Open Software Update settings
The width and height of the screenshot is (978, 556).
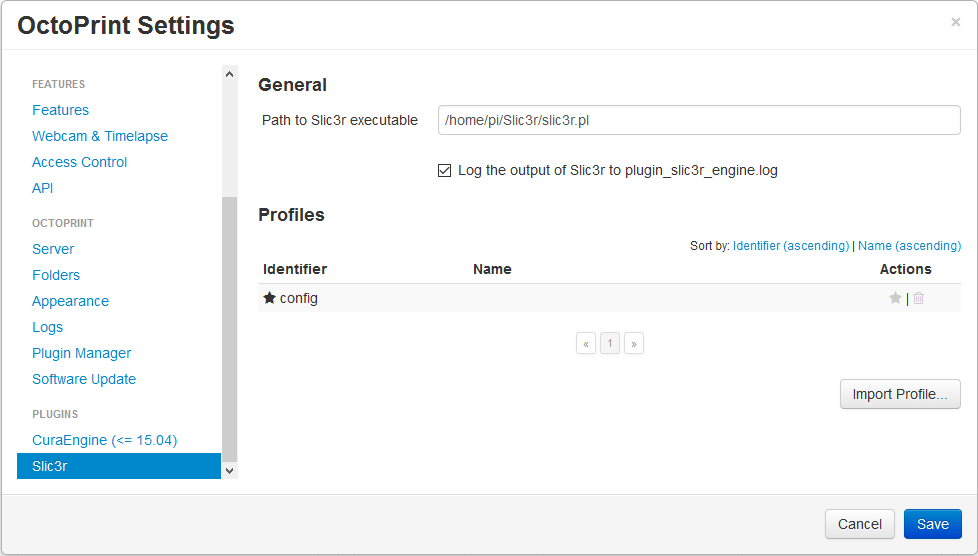tap(84, 379)
